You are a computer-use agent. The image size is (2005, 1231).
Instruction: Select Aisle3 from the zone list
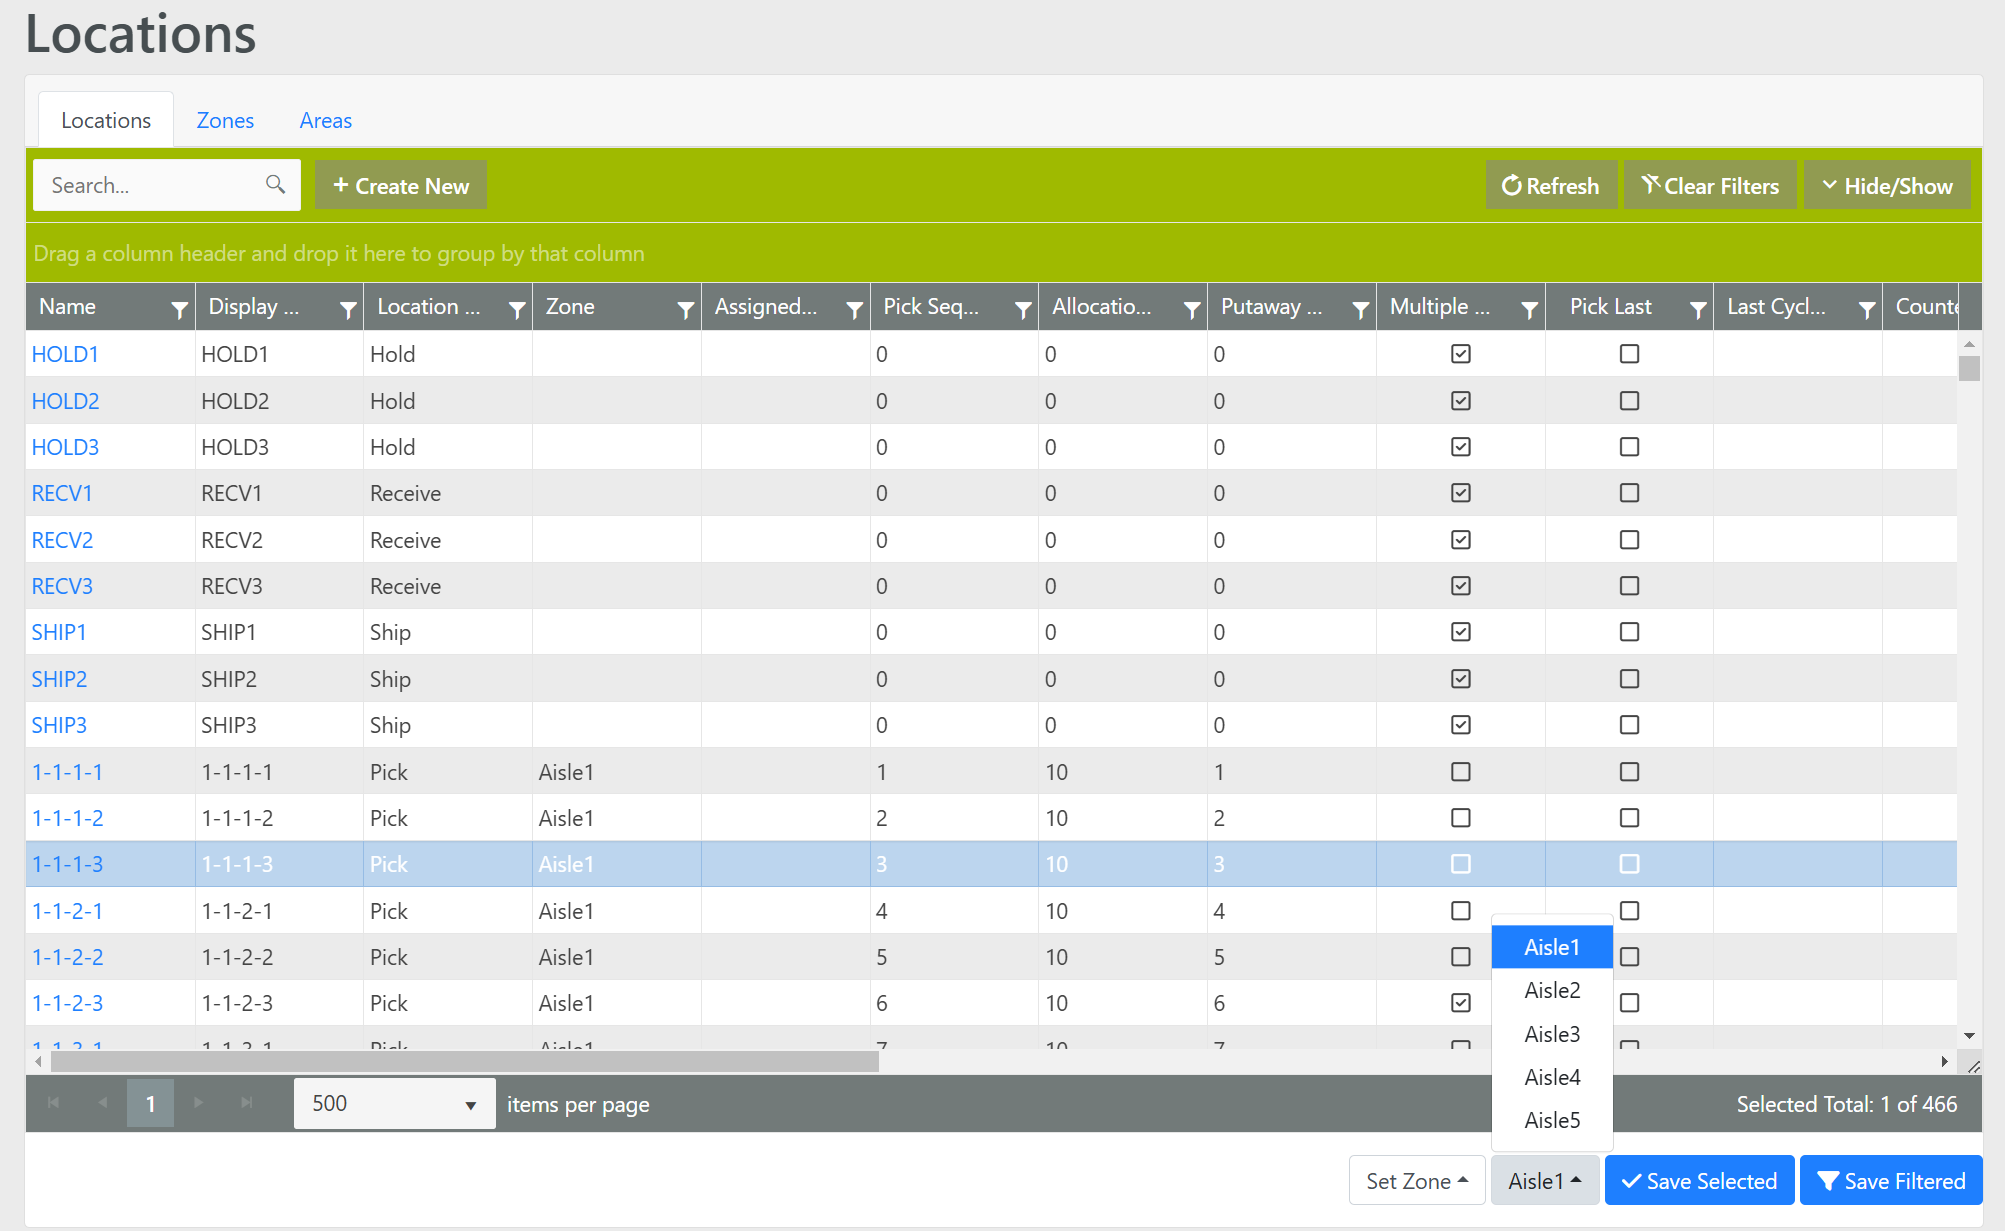tap(1551, 1034)
